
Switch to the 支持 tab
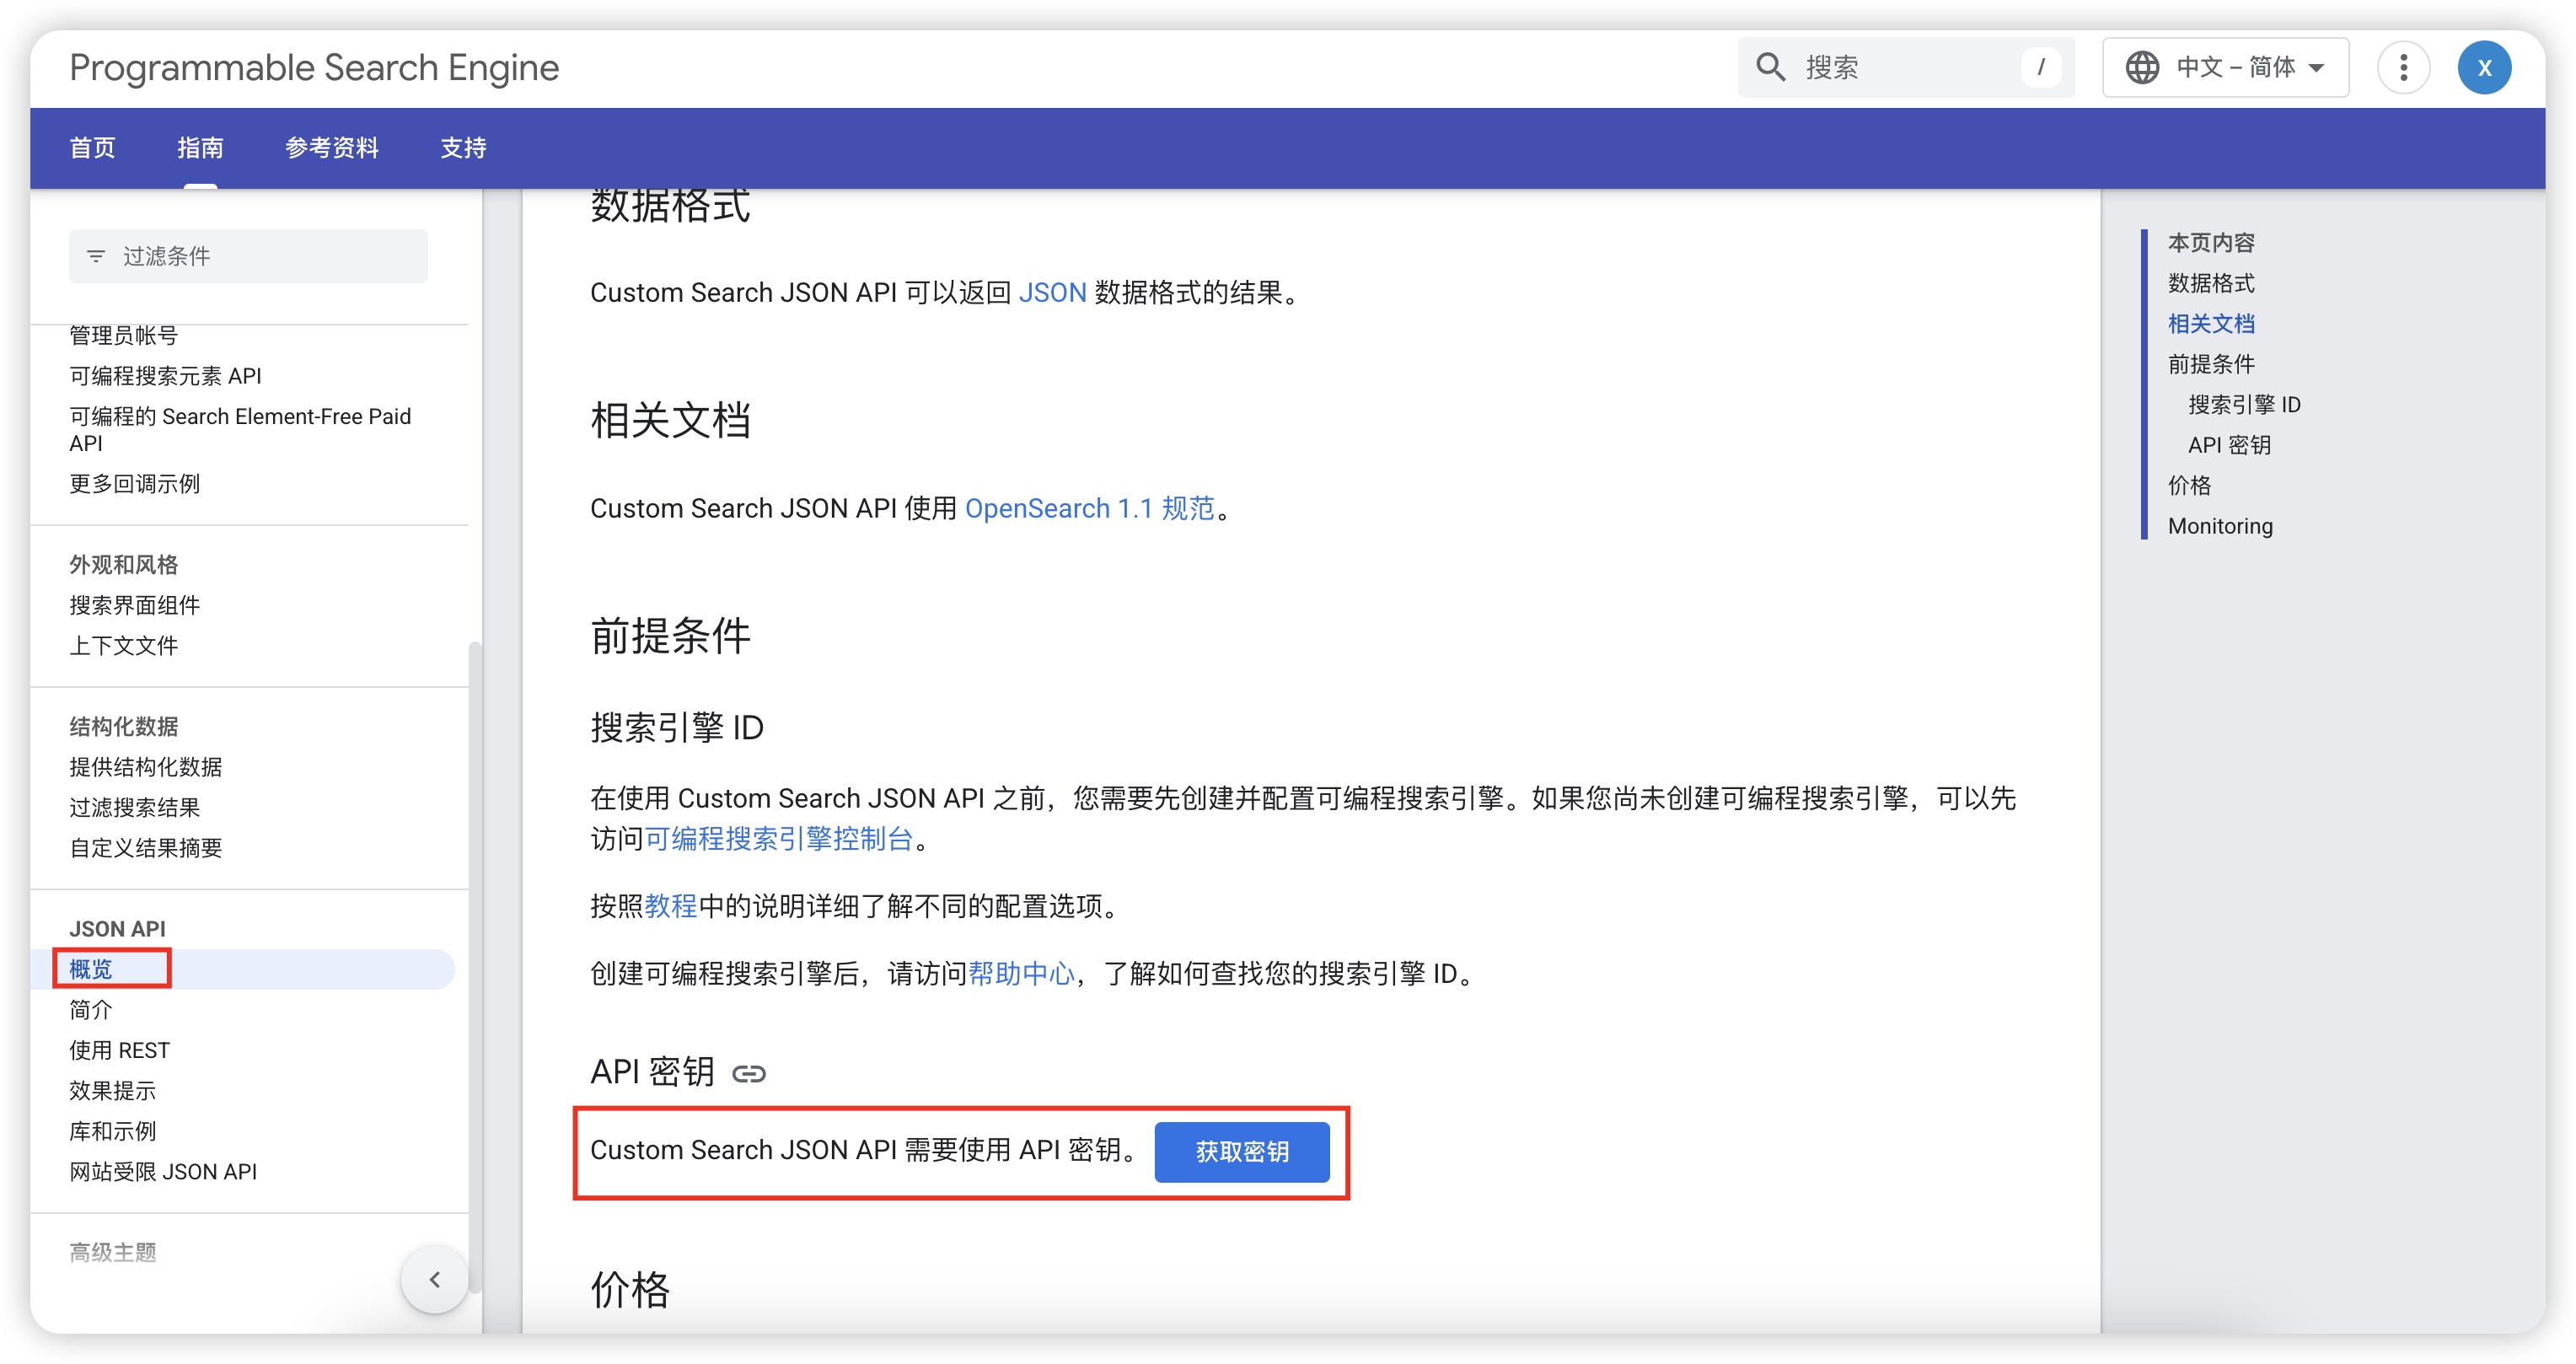click(463, 148)
